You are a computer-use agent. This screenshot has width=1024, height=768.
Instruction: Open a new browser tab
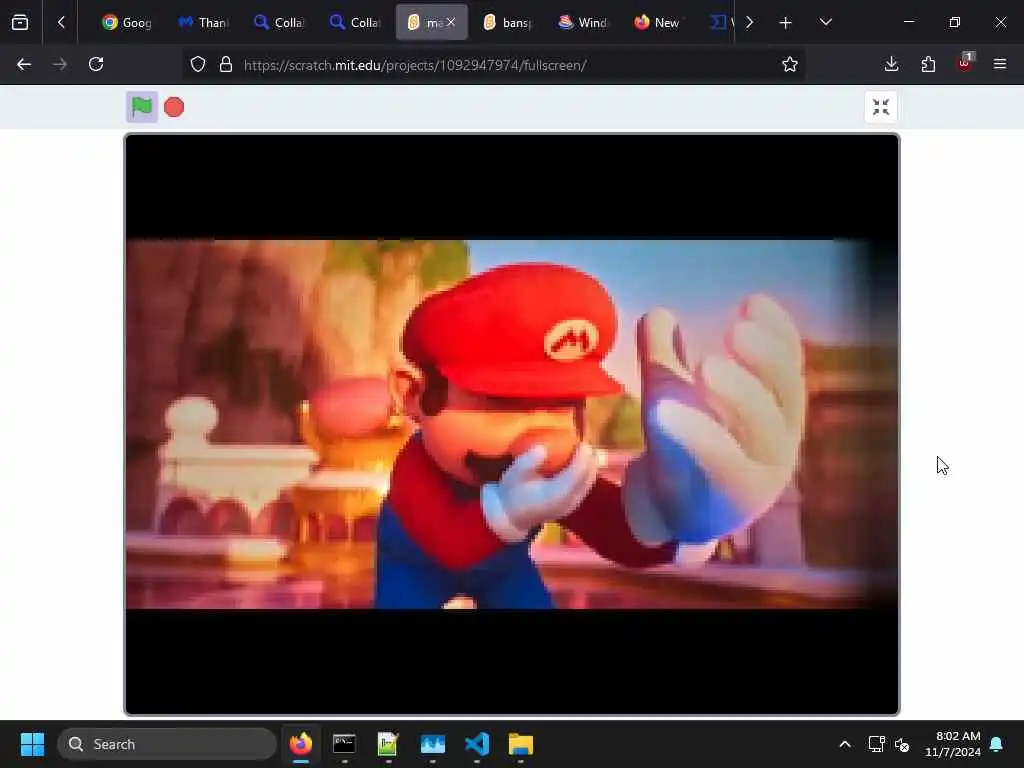pos(786,23)
